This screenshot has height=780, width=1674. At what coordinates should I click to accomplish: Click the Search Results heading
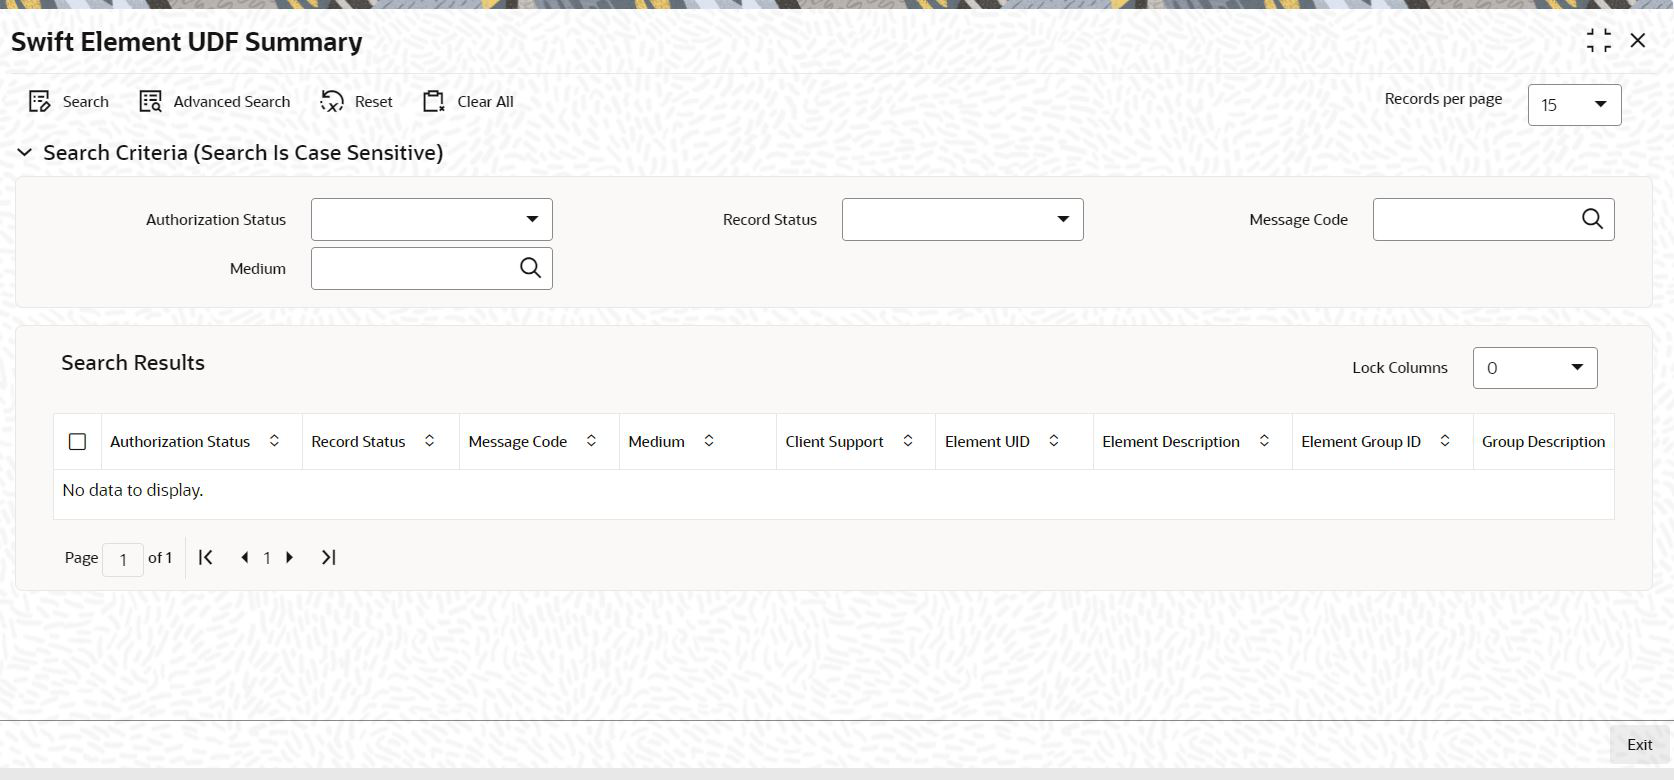133,363
